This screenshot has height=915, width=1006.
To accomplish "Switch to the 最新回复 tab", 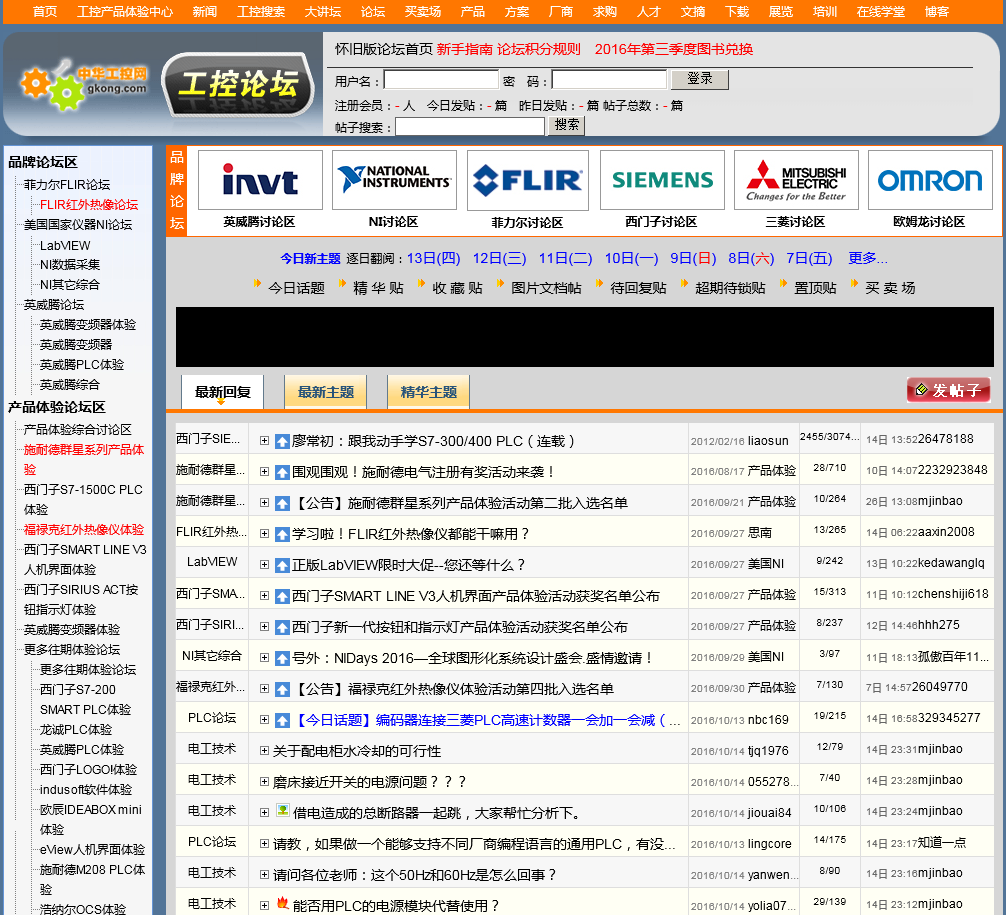I will pos(223,391).
